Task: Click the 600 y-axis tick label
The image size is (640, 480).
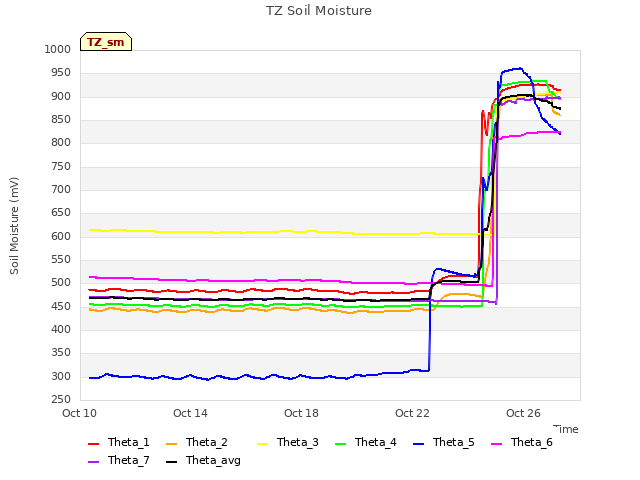Action: point(61,236)
